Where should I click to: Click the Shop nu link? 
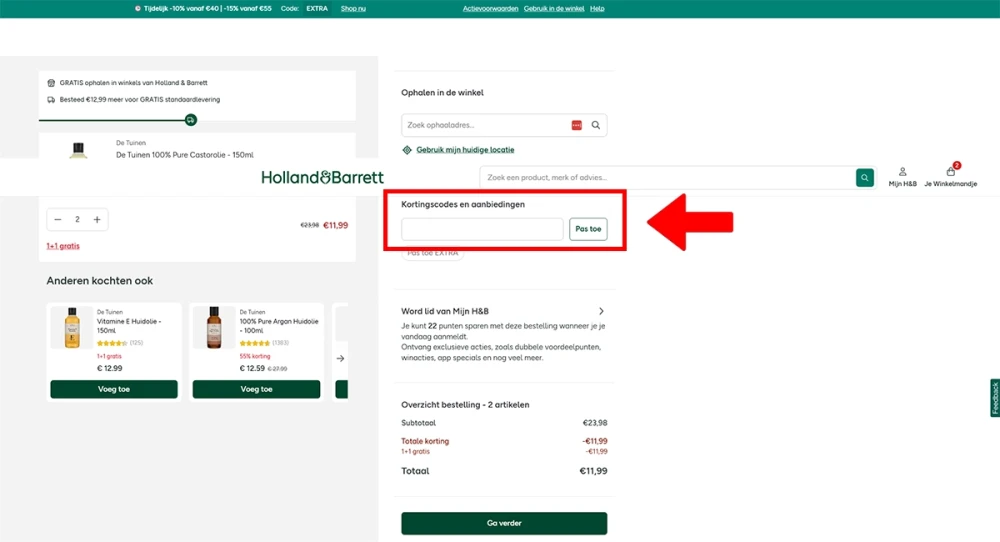tap(353, 8)
